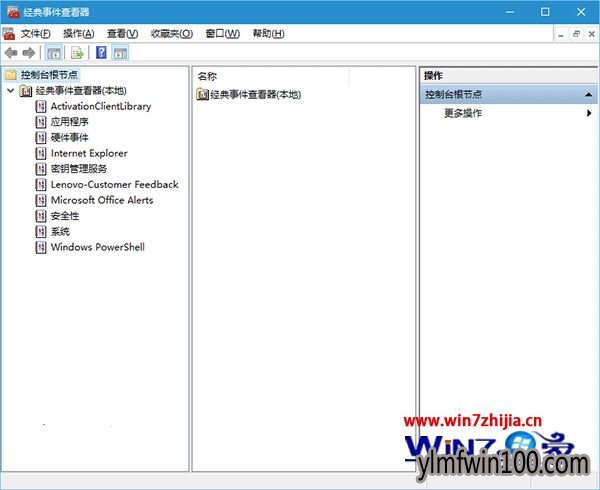Expand the 更多操作 submenu arrow
Image resolution: width=600 pixels, height=490 pixels.
point(589,113)
